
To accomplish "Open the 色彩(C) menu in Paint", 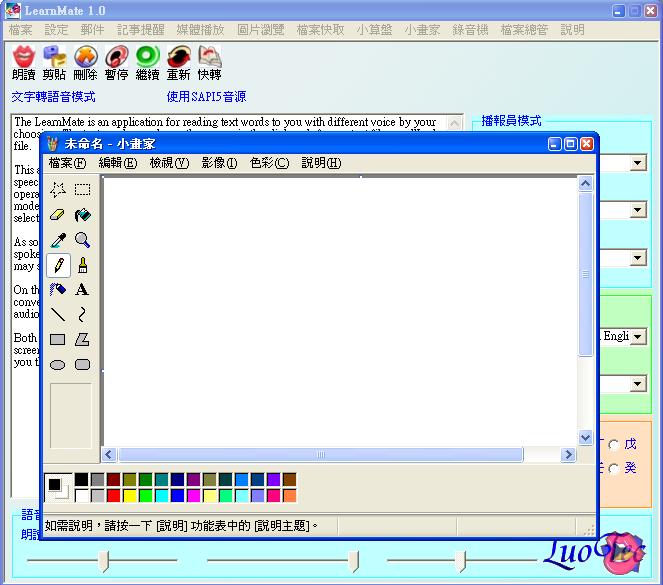I will click(x=269, y=163).
